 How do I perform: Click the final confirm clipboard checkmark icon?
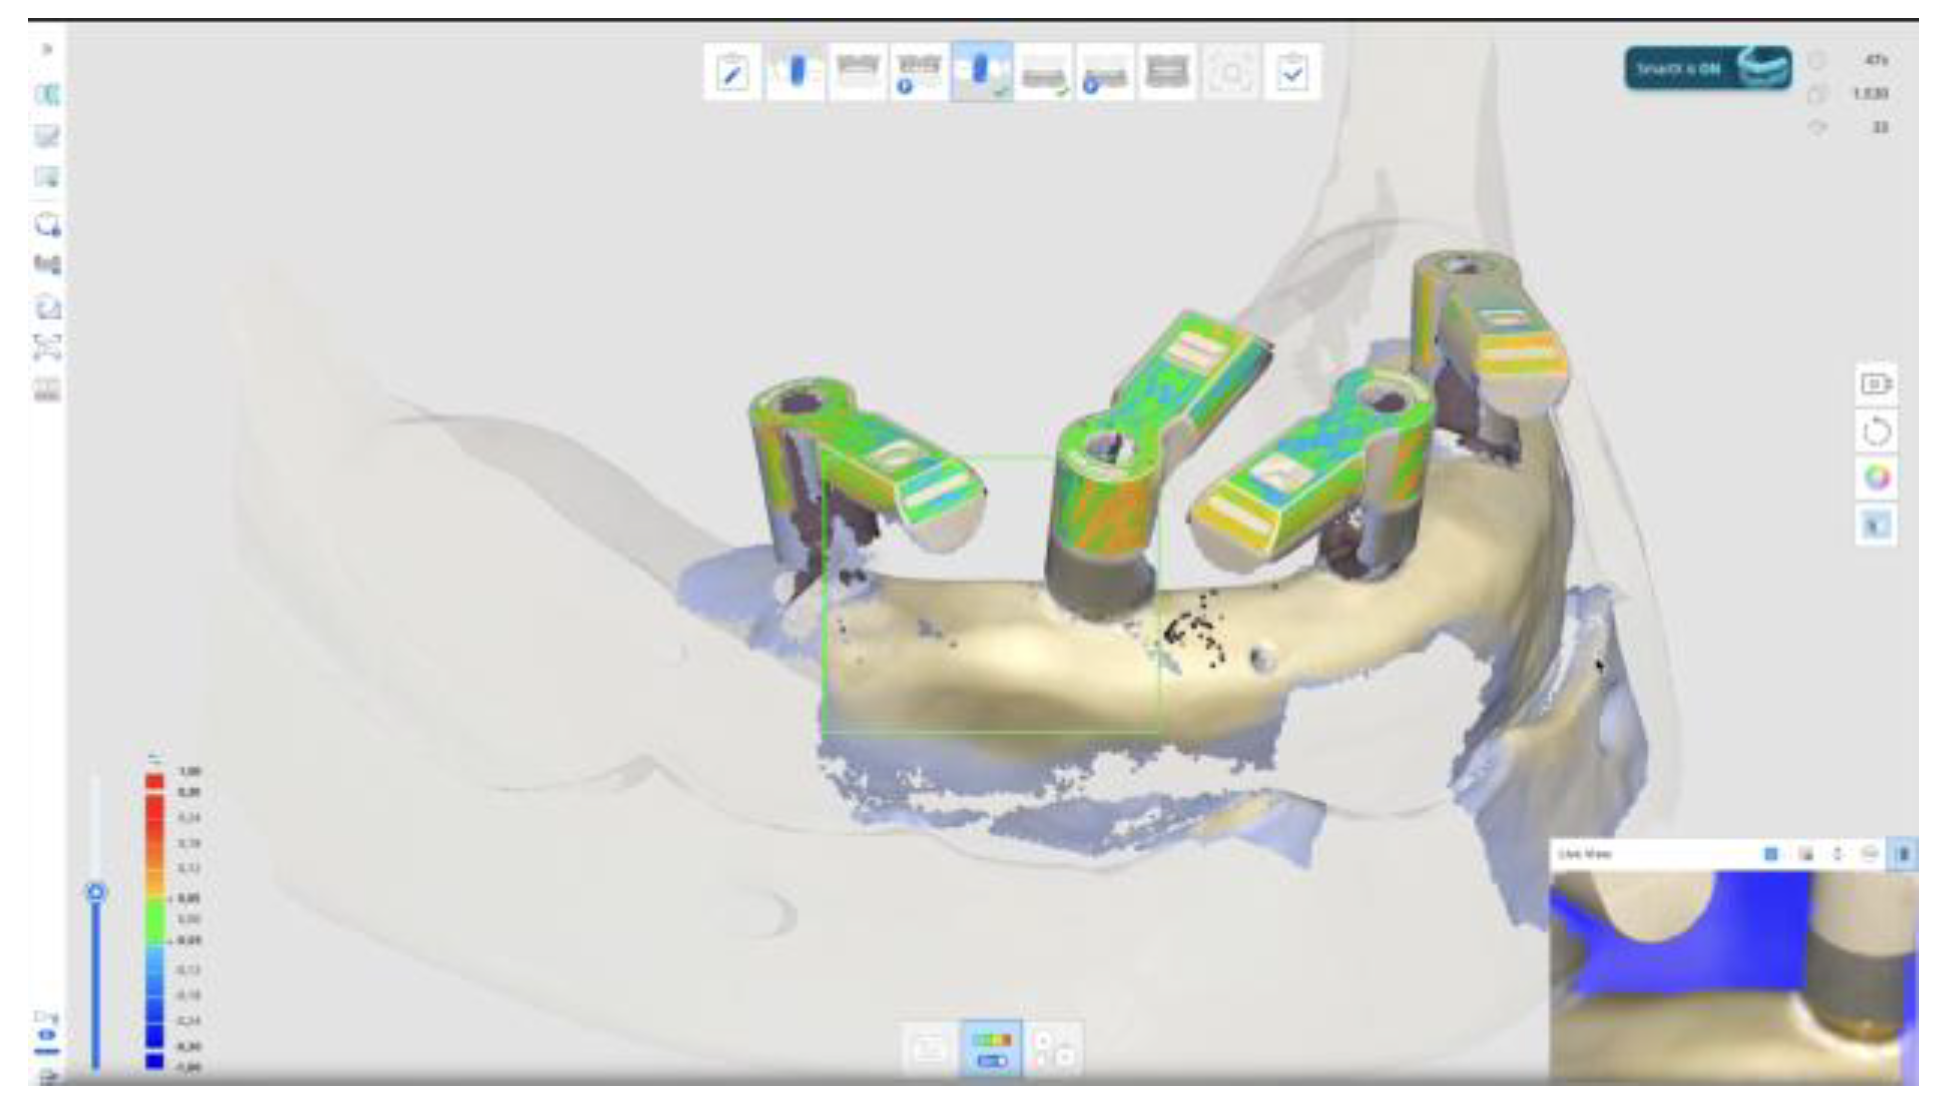point(1292,72)
